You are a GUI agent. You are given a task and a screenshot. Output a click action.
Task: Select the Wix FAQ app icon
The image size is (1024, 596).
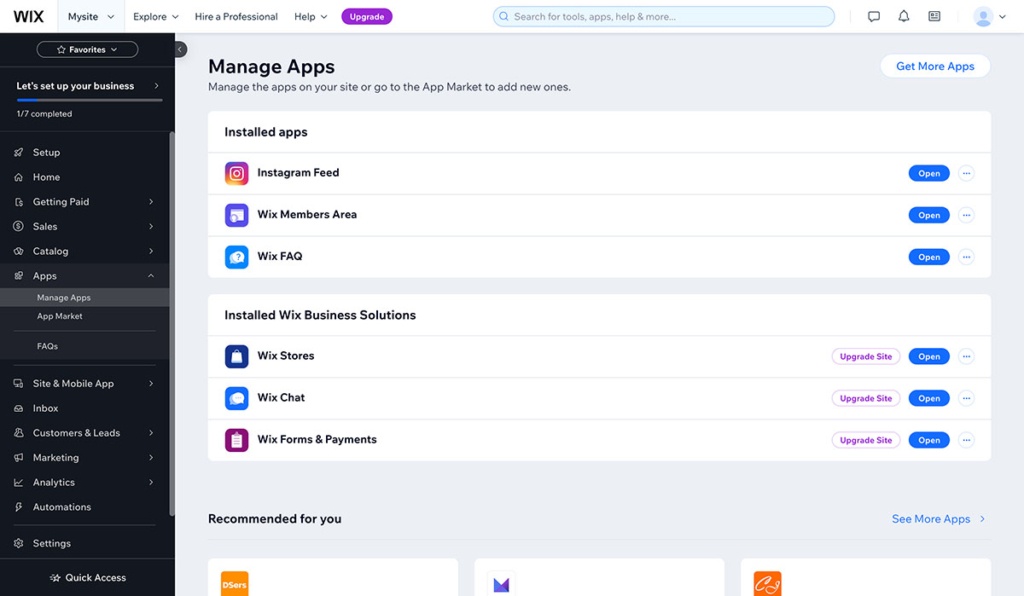pos(236,256)
